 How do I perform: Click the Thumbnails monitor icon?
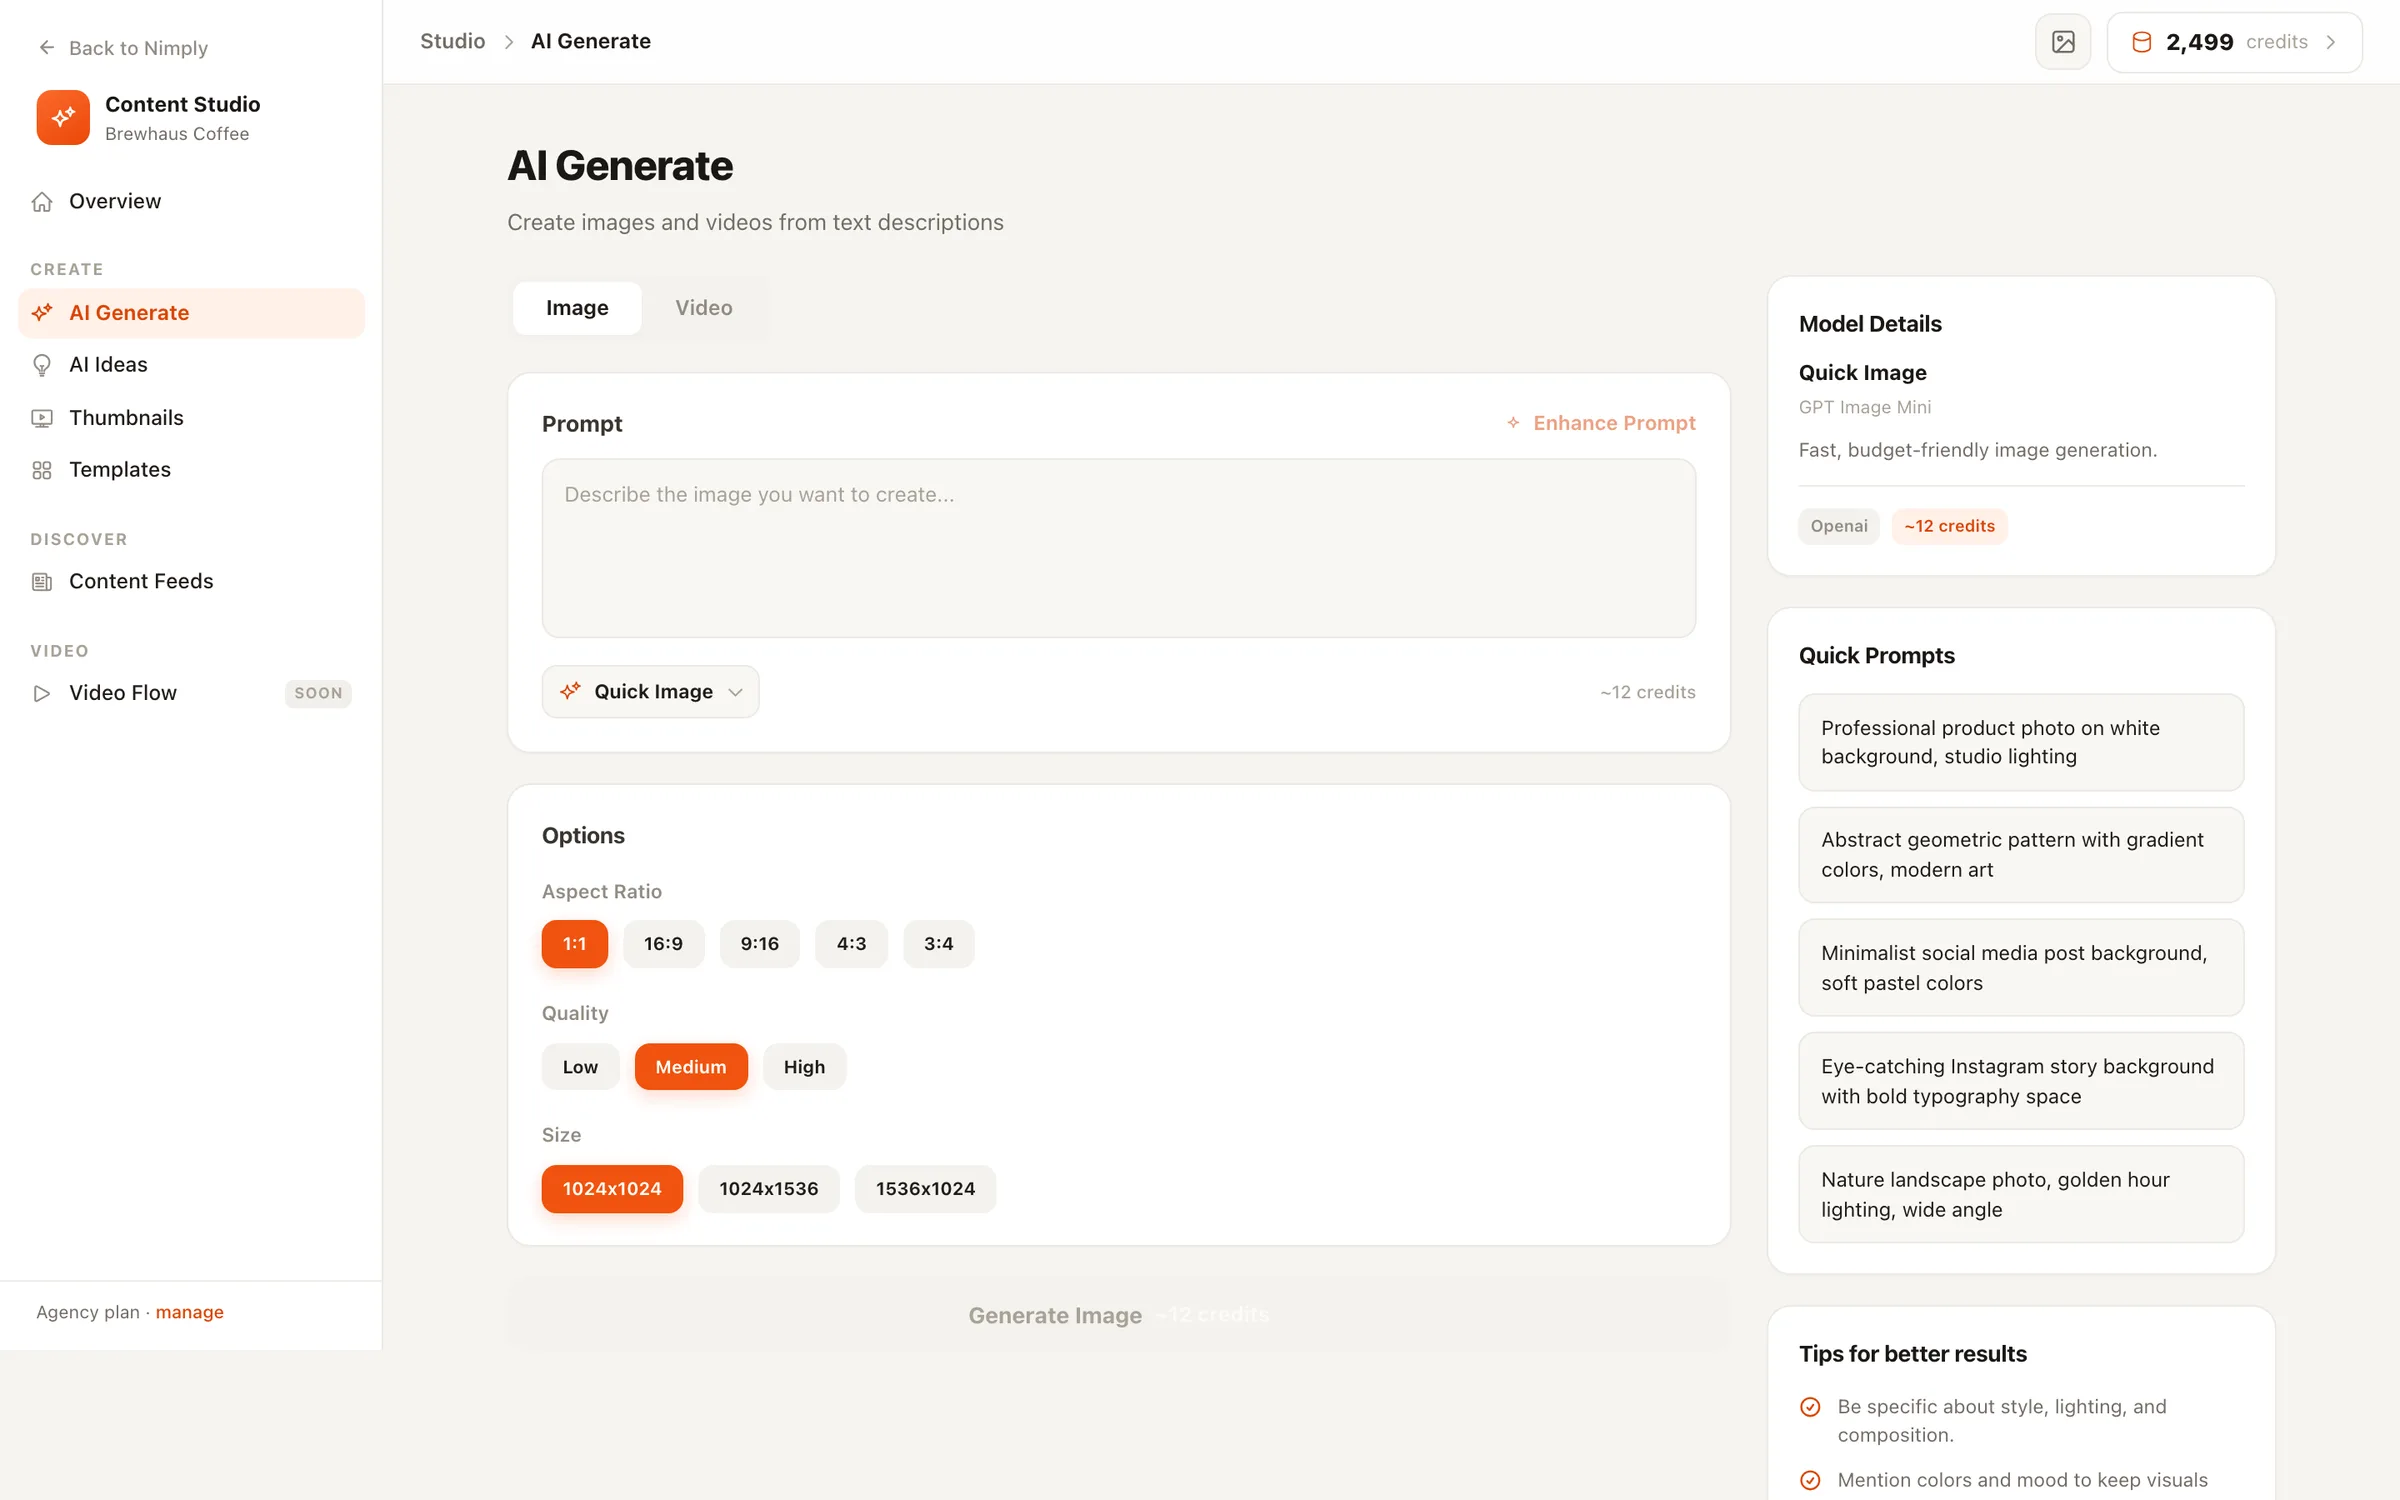point(42,418)
